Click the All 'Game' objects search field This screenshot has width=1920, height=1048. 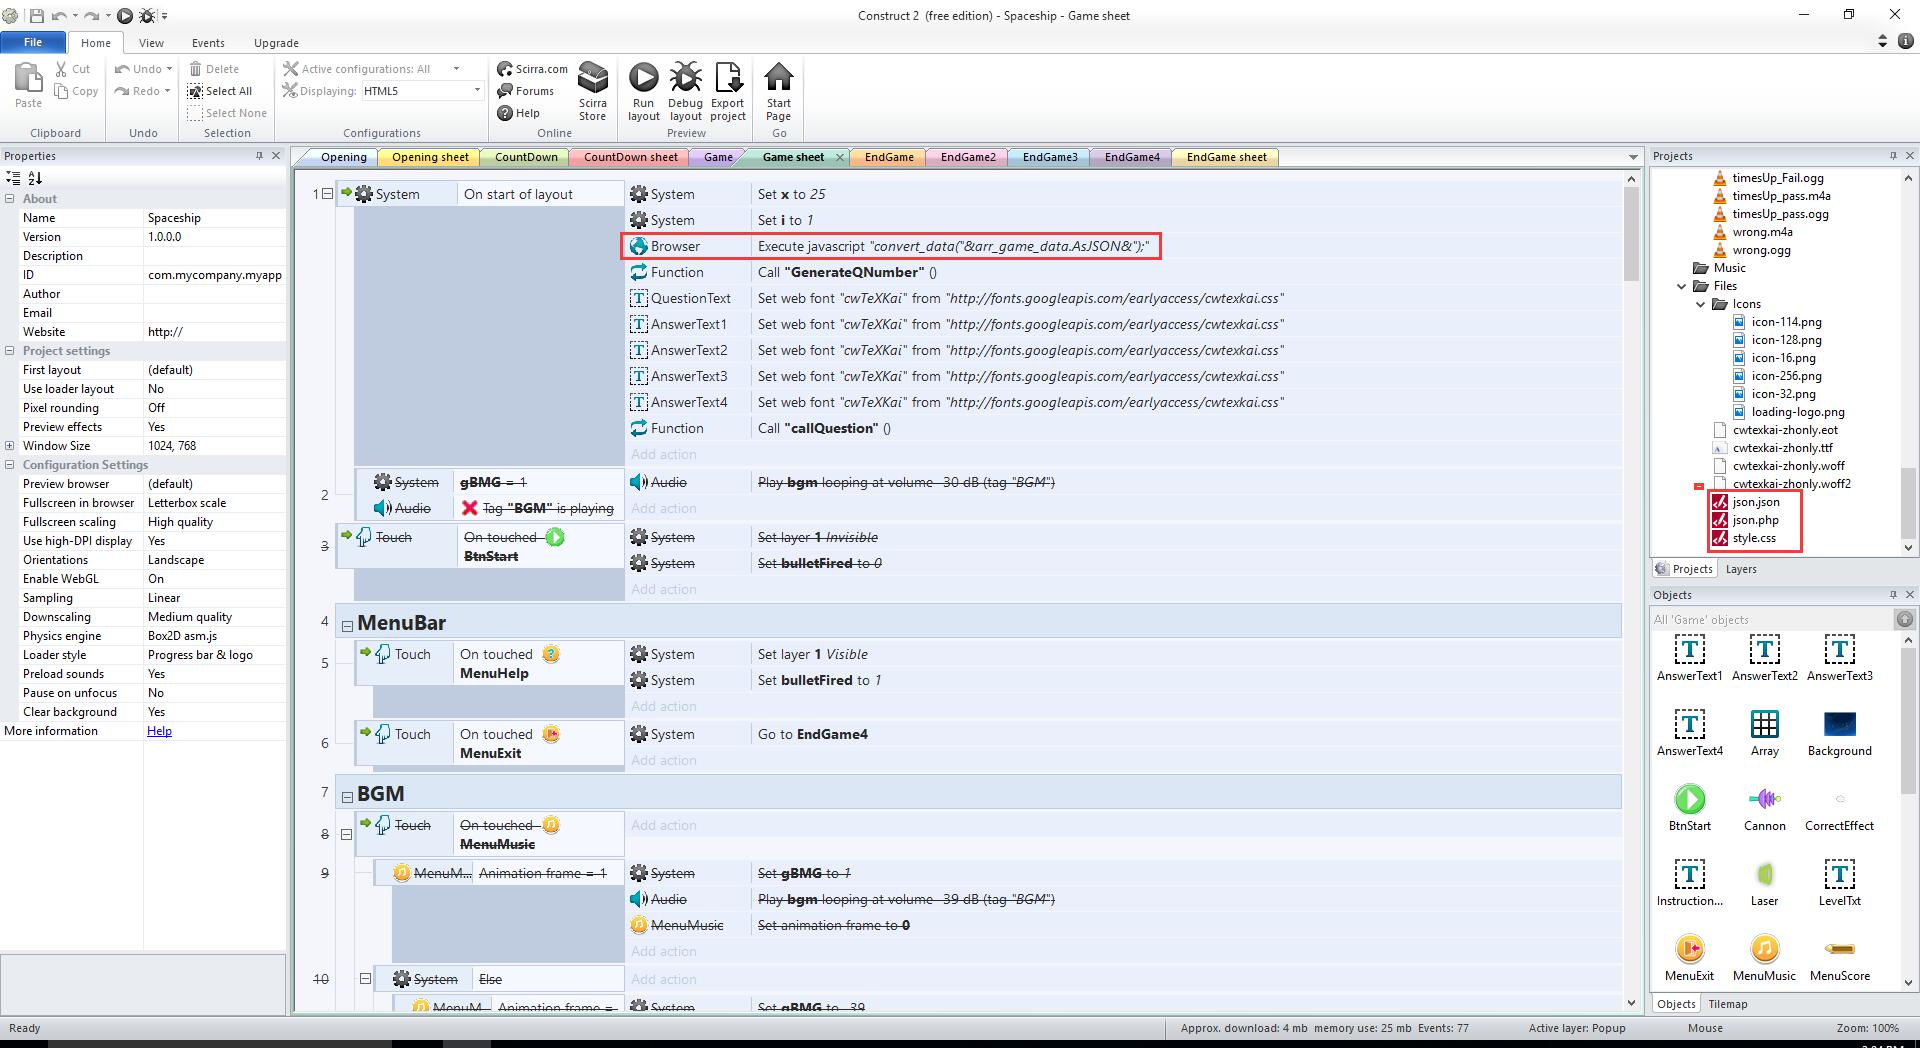tap(1772, 620)
